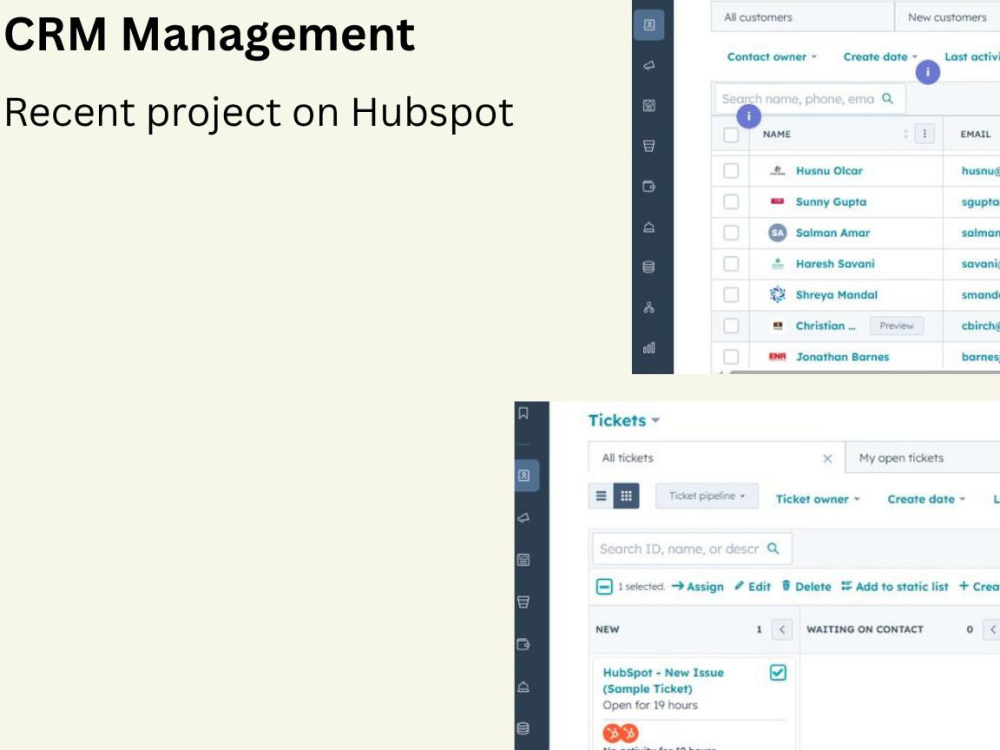Uncheck the HubSpot New Issue ticket card

pyautogui.click(x=778, y=672)
